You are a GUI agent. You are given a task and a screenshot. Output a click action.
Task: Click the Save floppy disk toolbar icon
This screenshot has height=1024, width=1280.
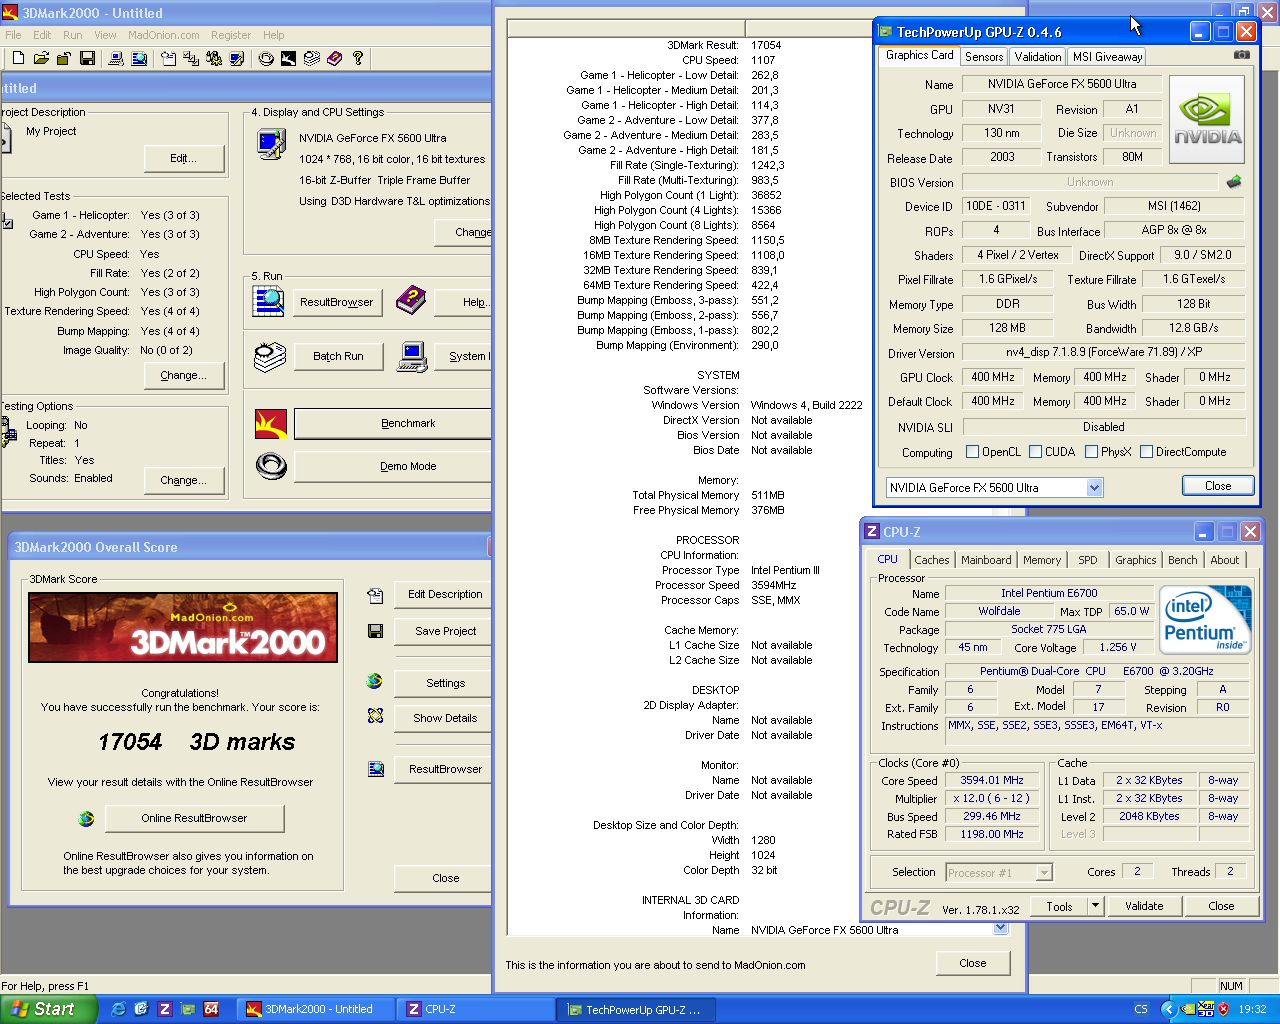click(x=87, y=59)
